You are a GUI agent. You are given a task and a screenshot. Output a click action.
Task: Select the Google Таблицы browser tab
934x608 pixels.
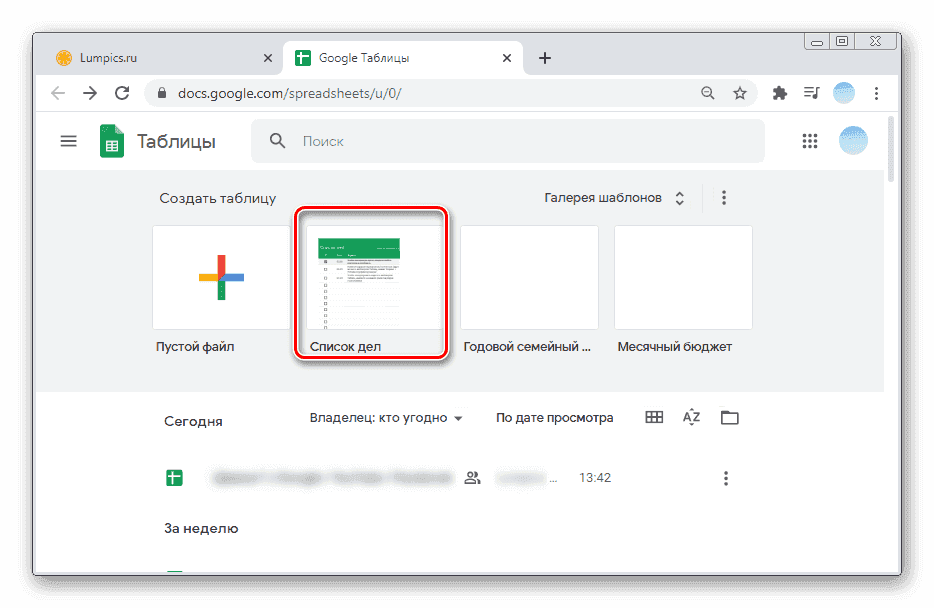pyautogui.click(x=390, y=58)
